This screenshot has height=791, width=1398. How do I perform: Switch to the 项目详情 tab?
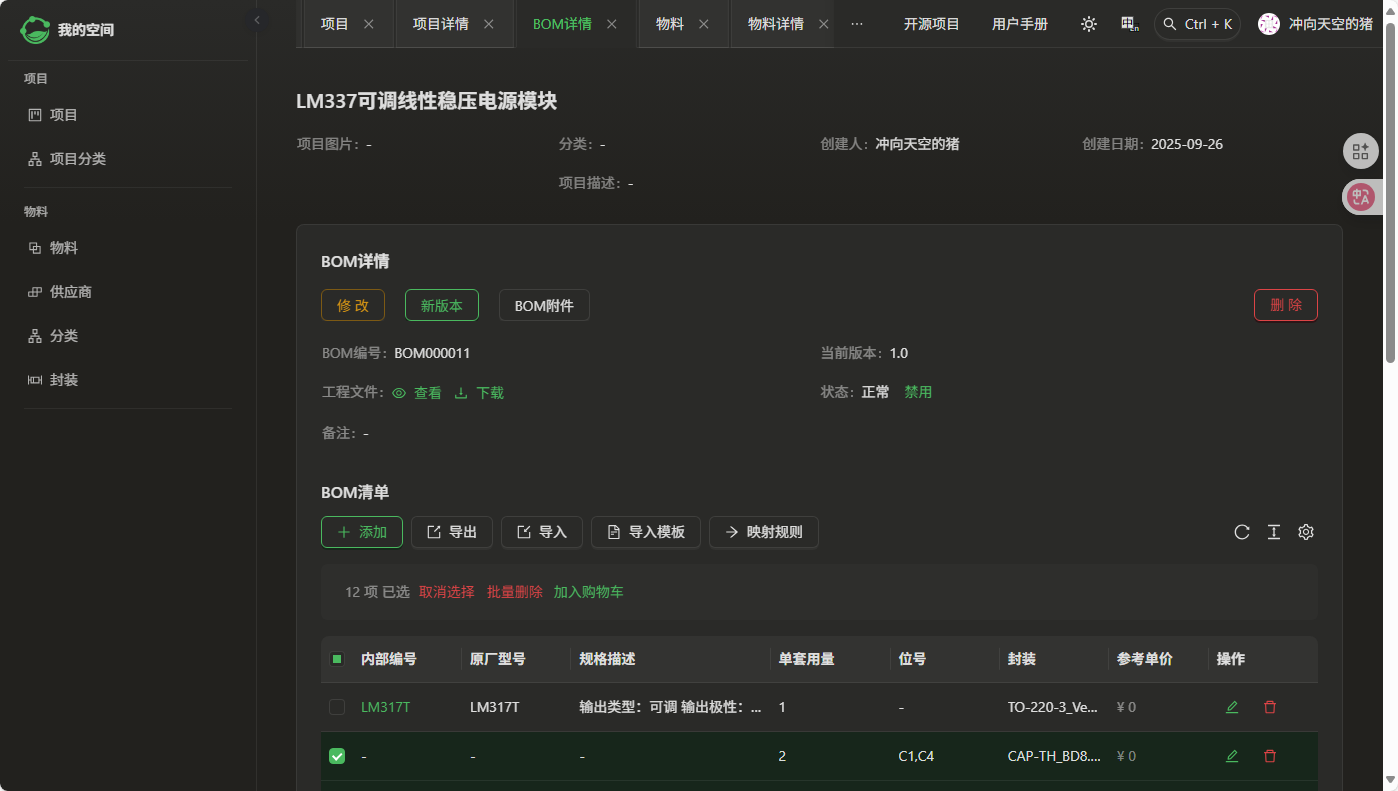(441, 24)
